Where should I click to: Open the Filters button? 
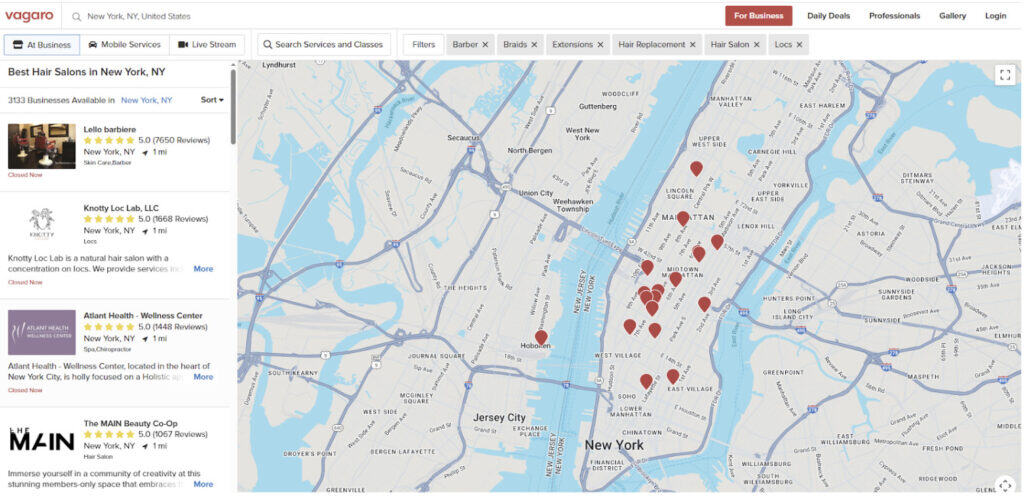(424, 45)
